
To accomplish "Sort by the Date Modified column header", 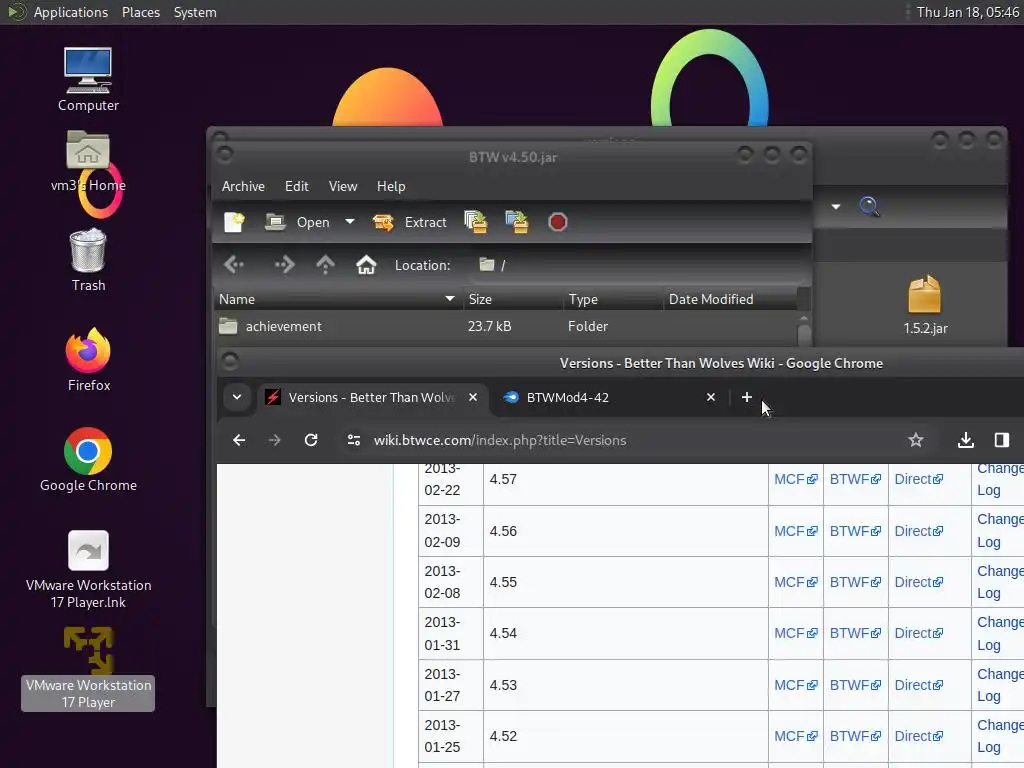I will point(730,299).
